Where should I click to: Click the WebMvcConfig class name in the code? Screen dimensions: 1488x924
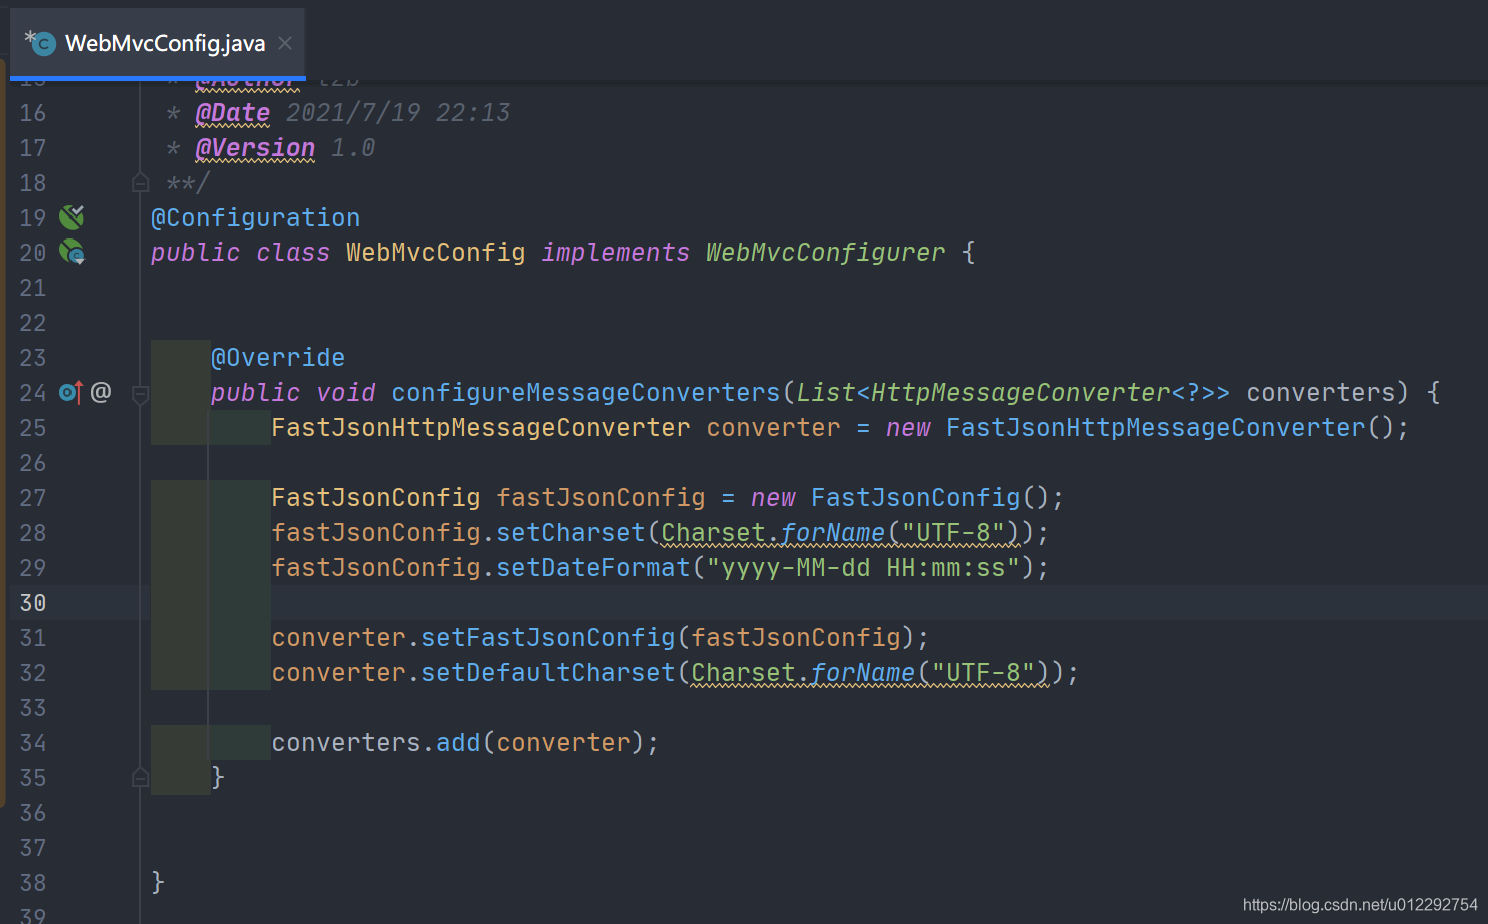[435, 252]
